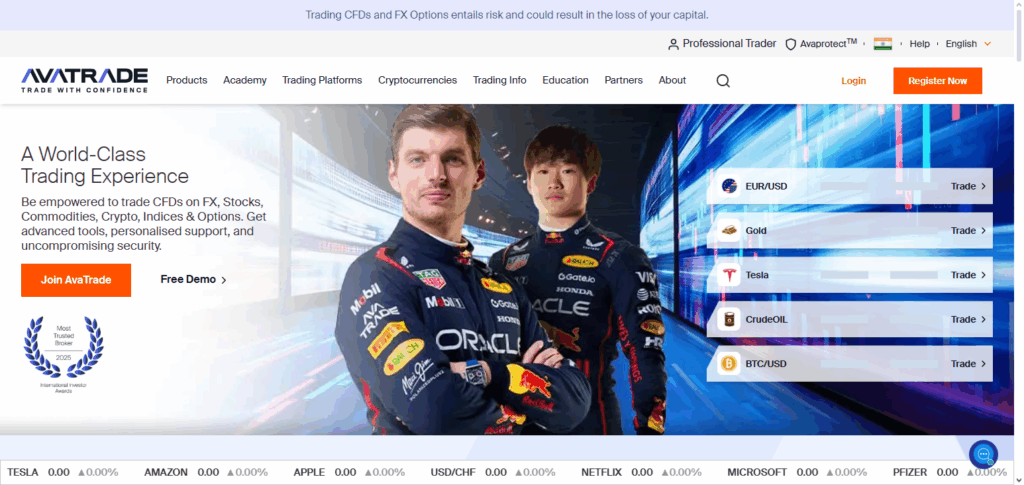Click the Tesla logo icon
The height and width of the screenshot is (485, 1024).
click(x=729, y=275)
